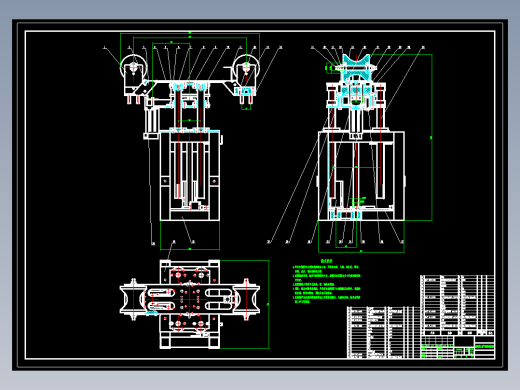The height and width of the screenshot is (390, 520).
Task: Select the front elevation view of the machine
Action: pyautogui.click(x=189, y=137)
